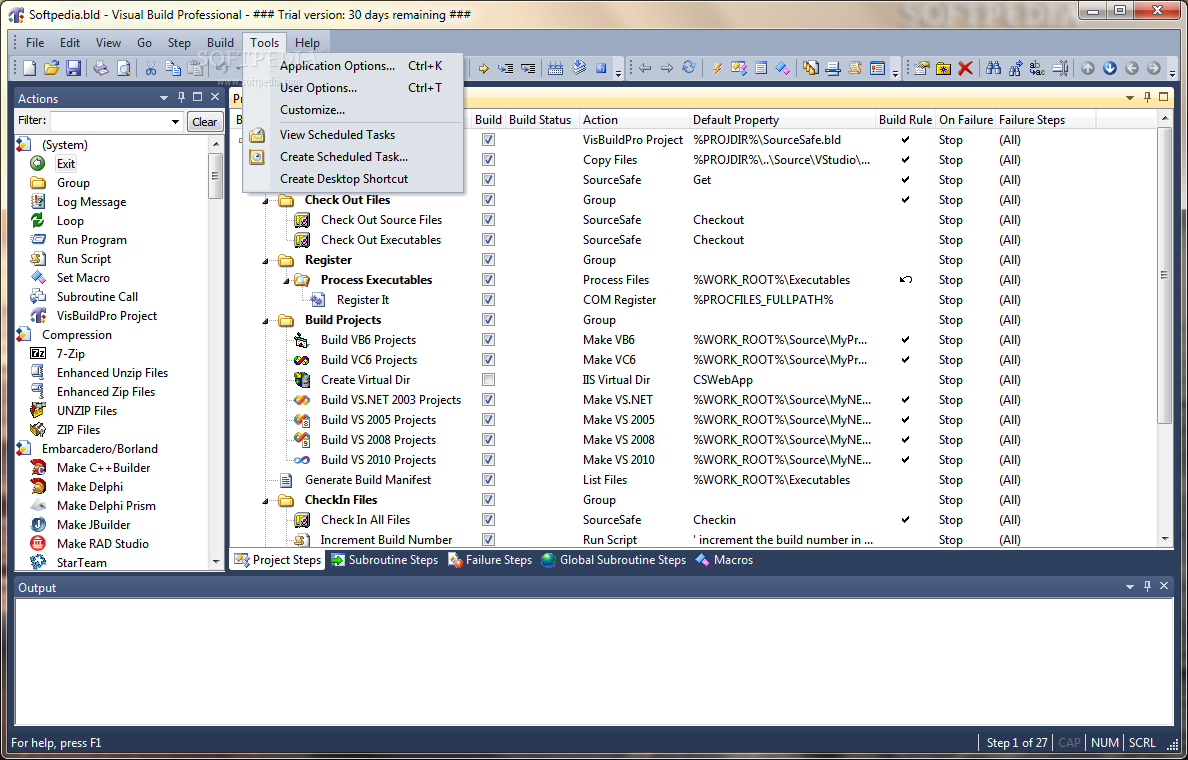The image size is (1188, 760).
Task: Click the lightning bolt toolbar icon
Action: [716, 68]
